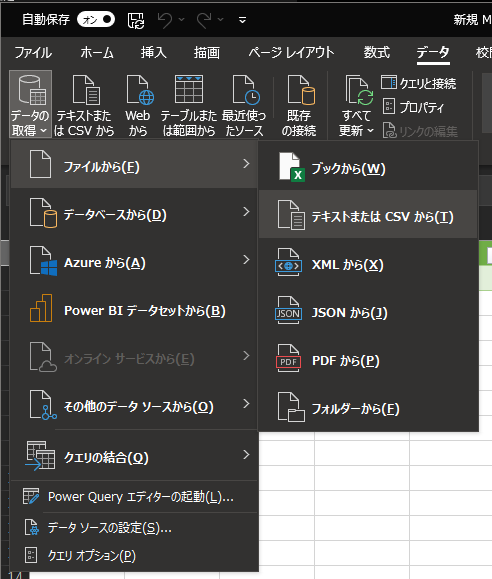The image size is (492, 579).
Task: Click the data source settings gear icon
Action: [31, 527]
